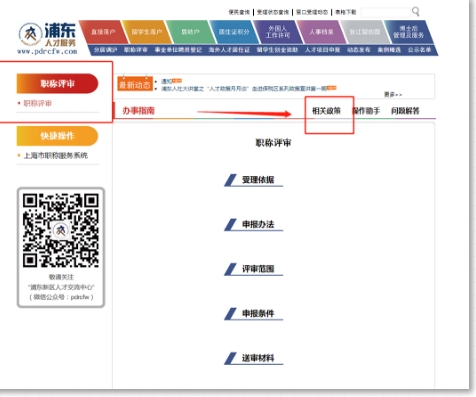Open 分居调沪 in sub-navigation bar
Image resolution: width=476 pixels, height=397 pixels.
105,50
